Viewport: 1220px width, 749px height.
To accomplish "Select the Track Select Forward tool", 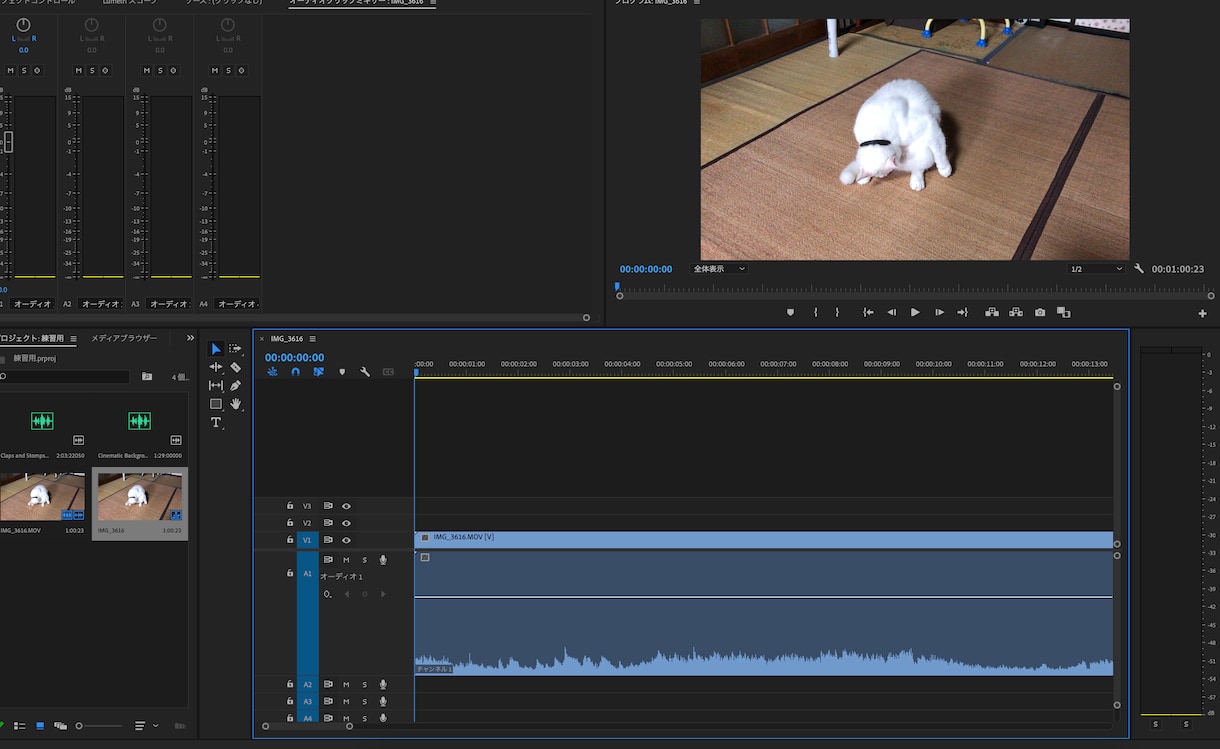I will pos(235,349).
